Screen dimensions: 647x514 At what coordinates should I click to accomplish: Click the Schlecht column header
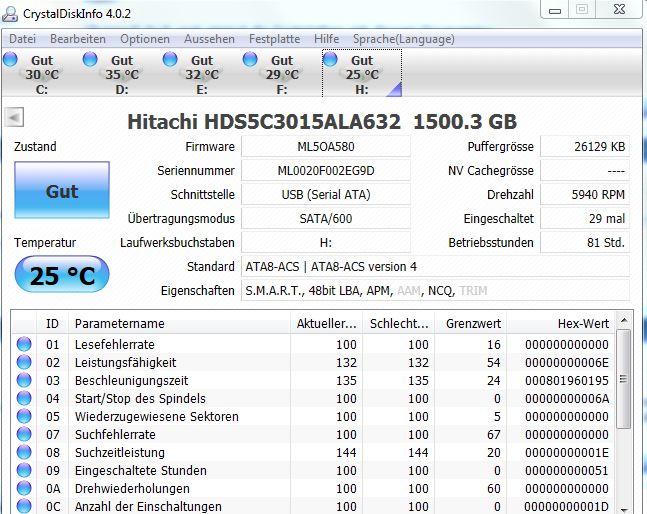coord(399,323)
